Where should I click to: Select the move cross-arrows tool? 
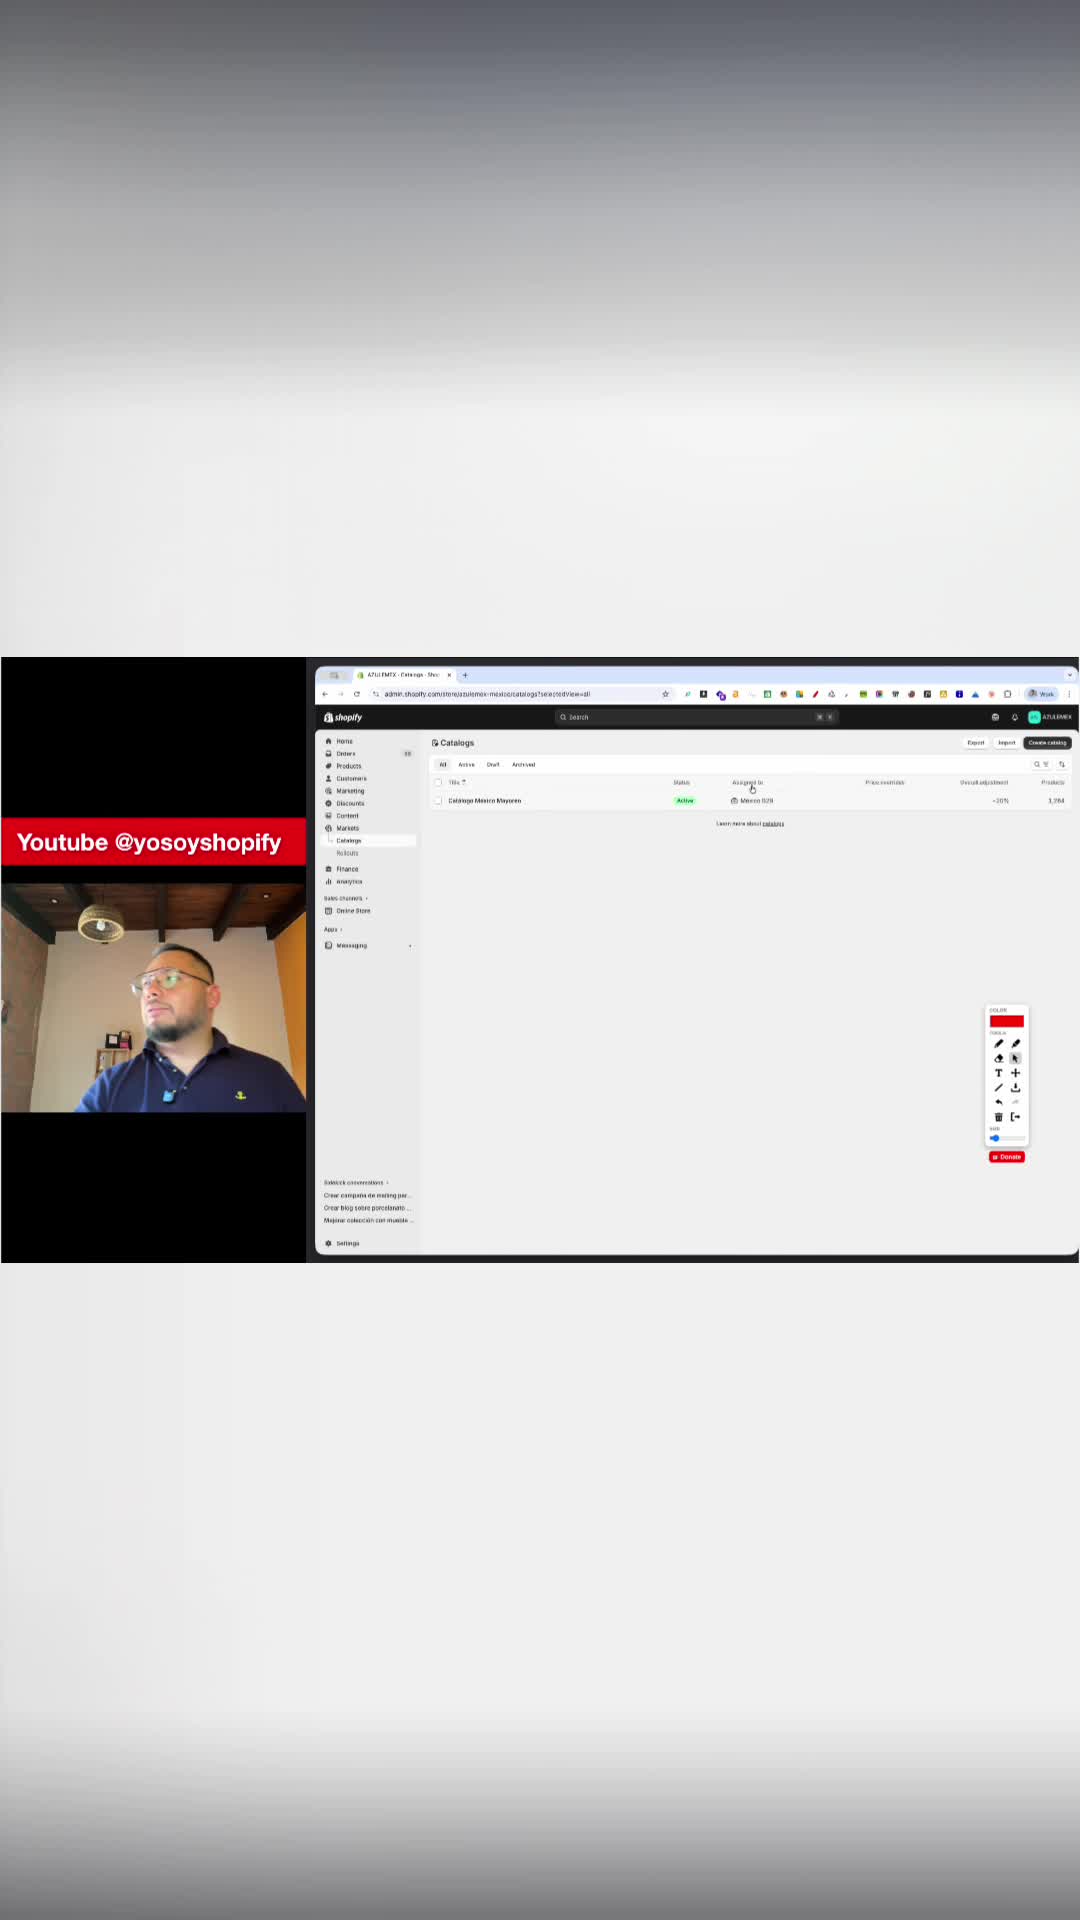tap(1015, 1073)
